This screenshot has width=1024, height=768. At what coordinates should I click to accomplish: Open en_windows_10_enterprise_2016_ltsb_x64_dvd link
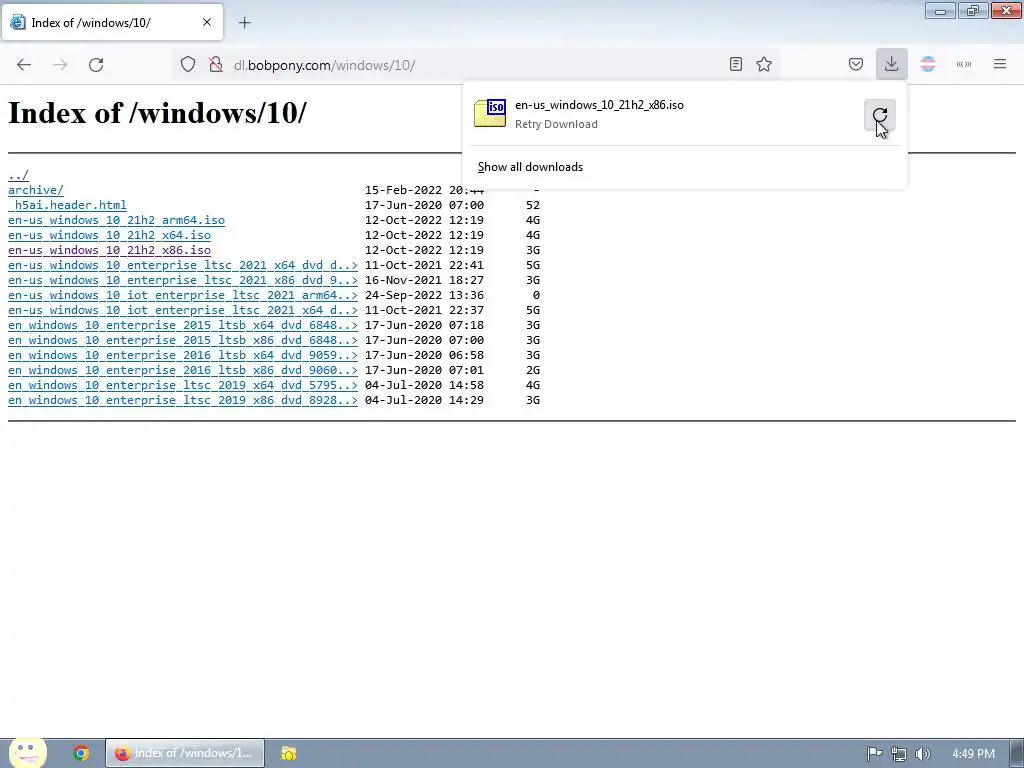183,355
